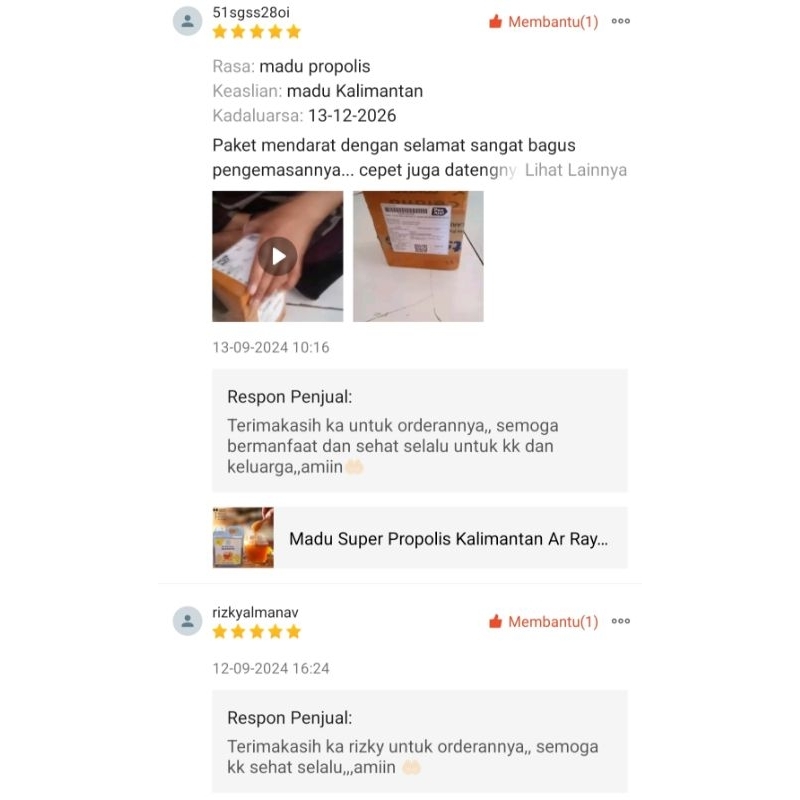The height and width of the screenshot is (800, 800).
Task: Expand review text with Lihat Lainnya
Action: point(576,170)
